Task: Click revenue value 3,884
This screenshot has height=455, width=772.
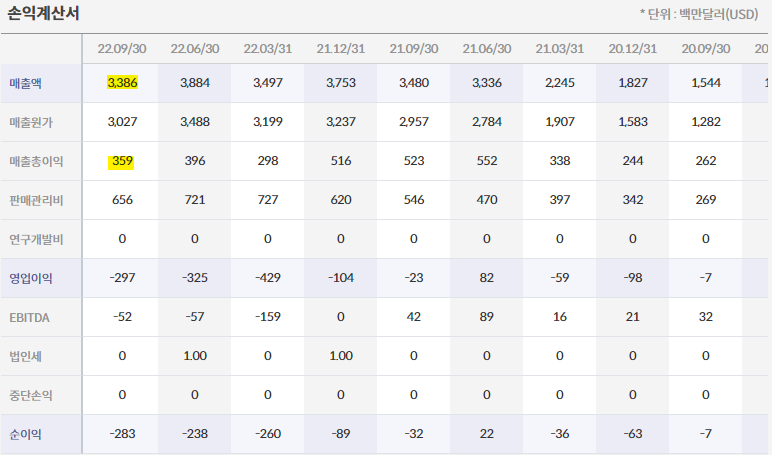Action: pos(195,83)
